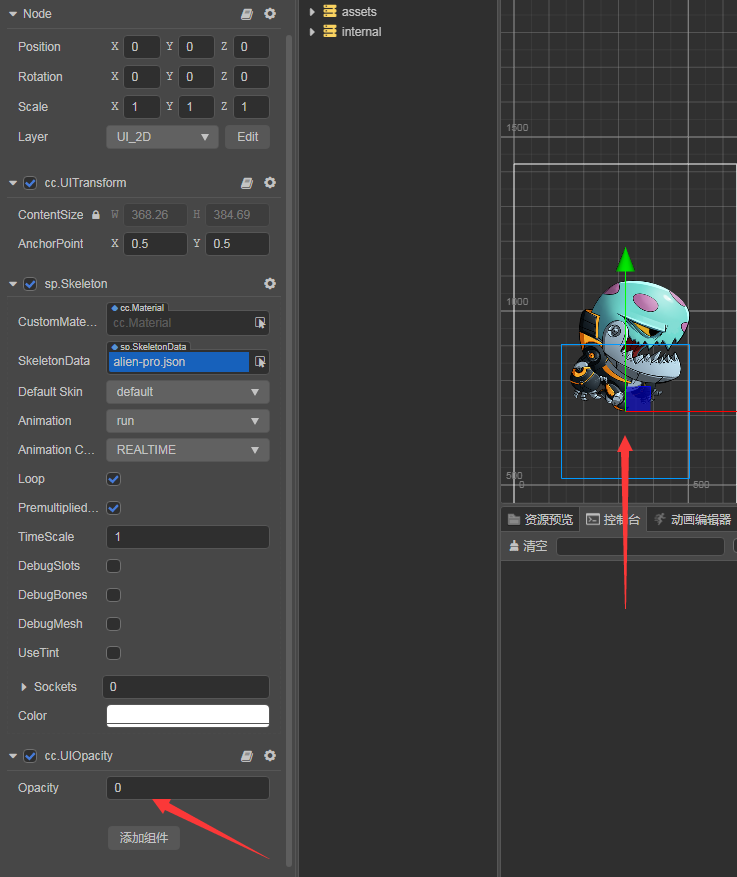Click the cc.Material empty asset field
The image size is (737, 877).
(180, 323)
